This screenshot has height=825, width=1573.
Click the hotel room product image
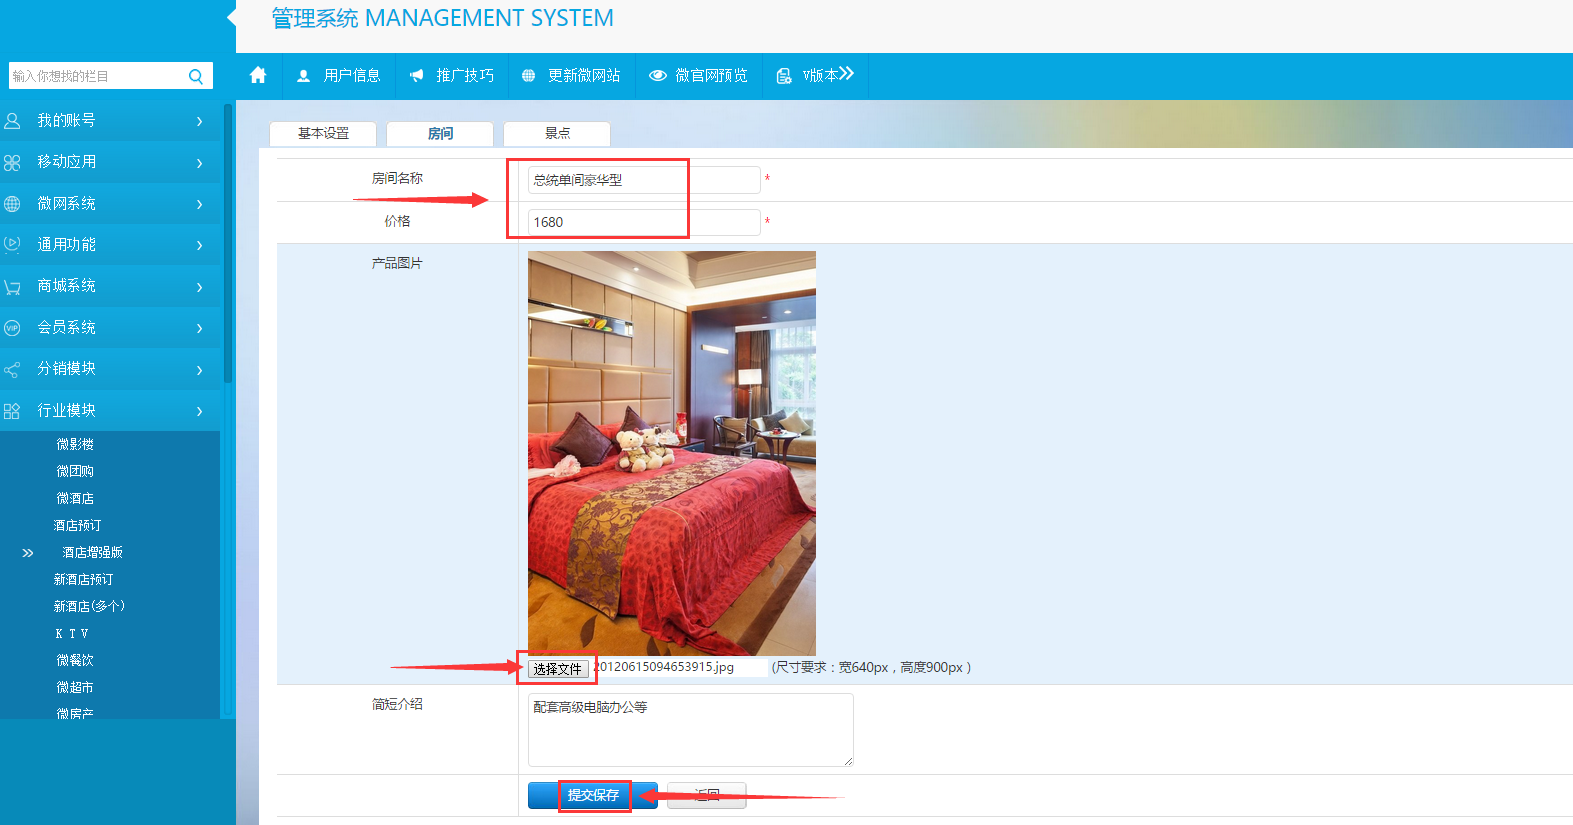pyautogui.click(x=671, y=453)
